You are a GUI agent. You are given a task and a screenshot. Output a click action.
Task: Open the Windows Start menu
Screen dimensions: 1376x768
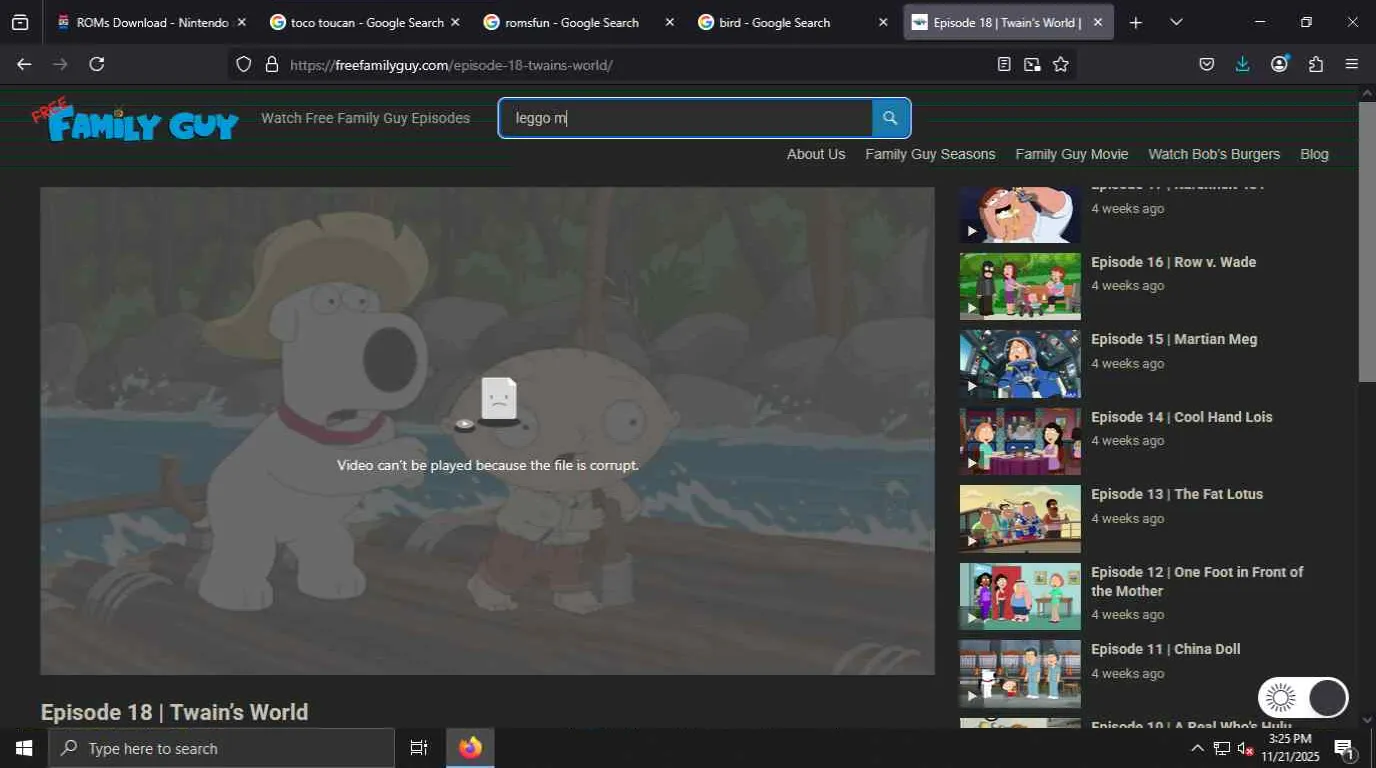[24, 748]
